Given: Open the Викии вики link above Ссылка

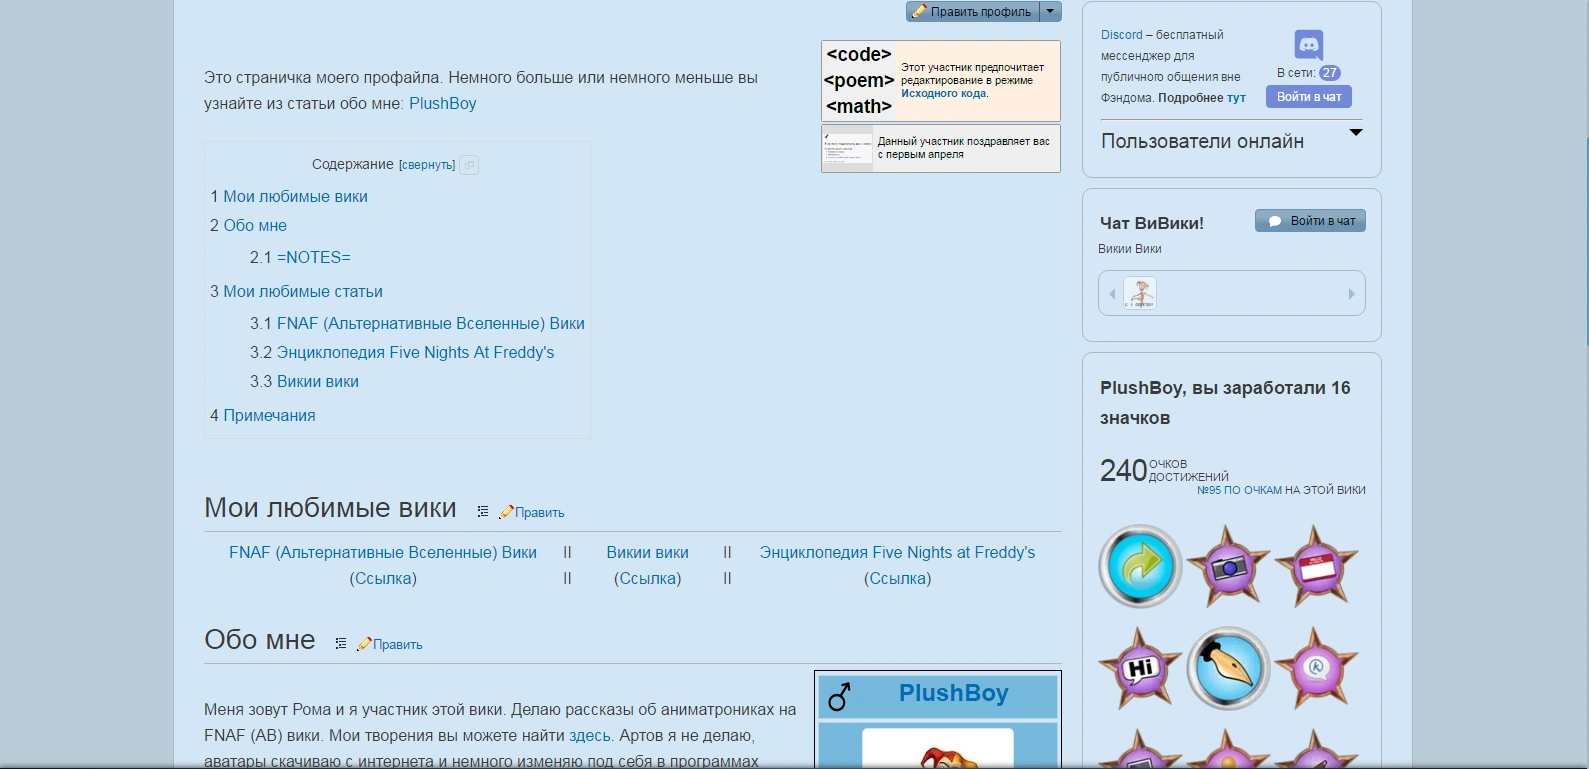Looking at the screenshot, I should [647, 553].
